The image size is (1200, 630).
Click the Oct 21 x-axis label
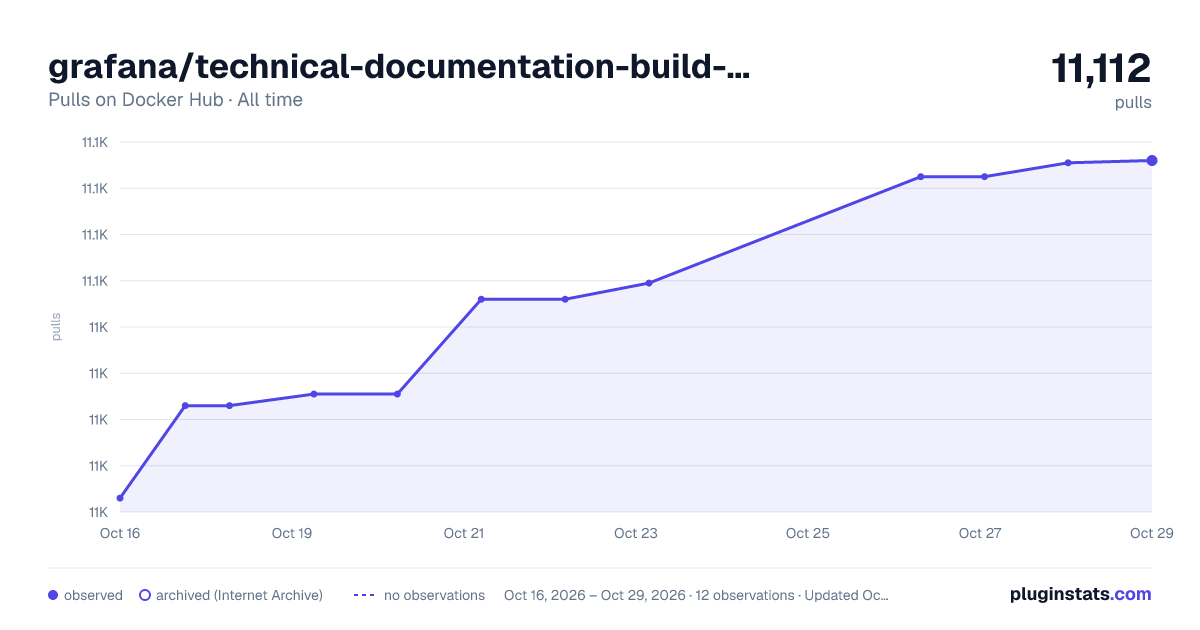click(x=464, y=533)
